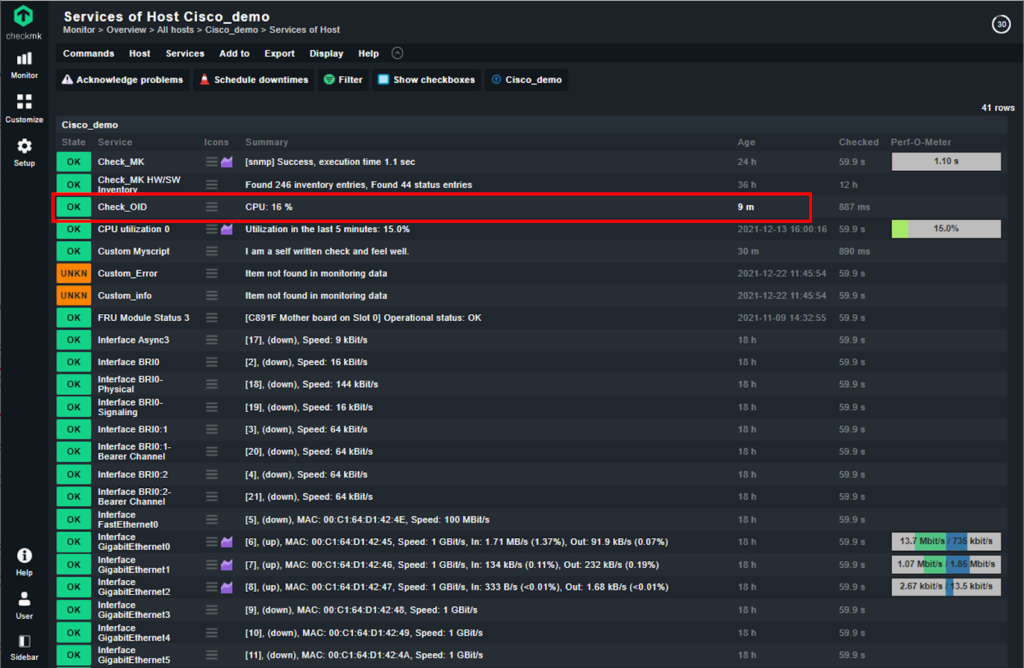Open the Interface BRI0-Physical service link
1024x668 pixels.
pos(130,384)
